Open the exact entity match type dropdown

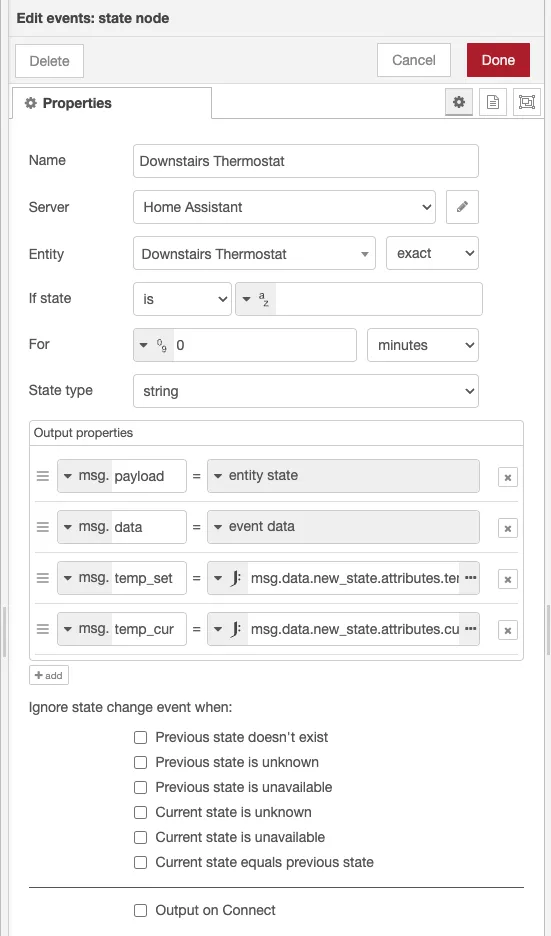tap(432, 253)
